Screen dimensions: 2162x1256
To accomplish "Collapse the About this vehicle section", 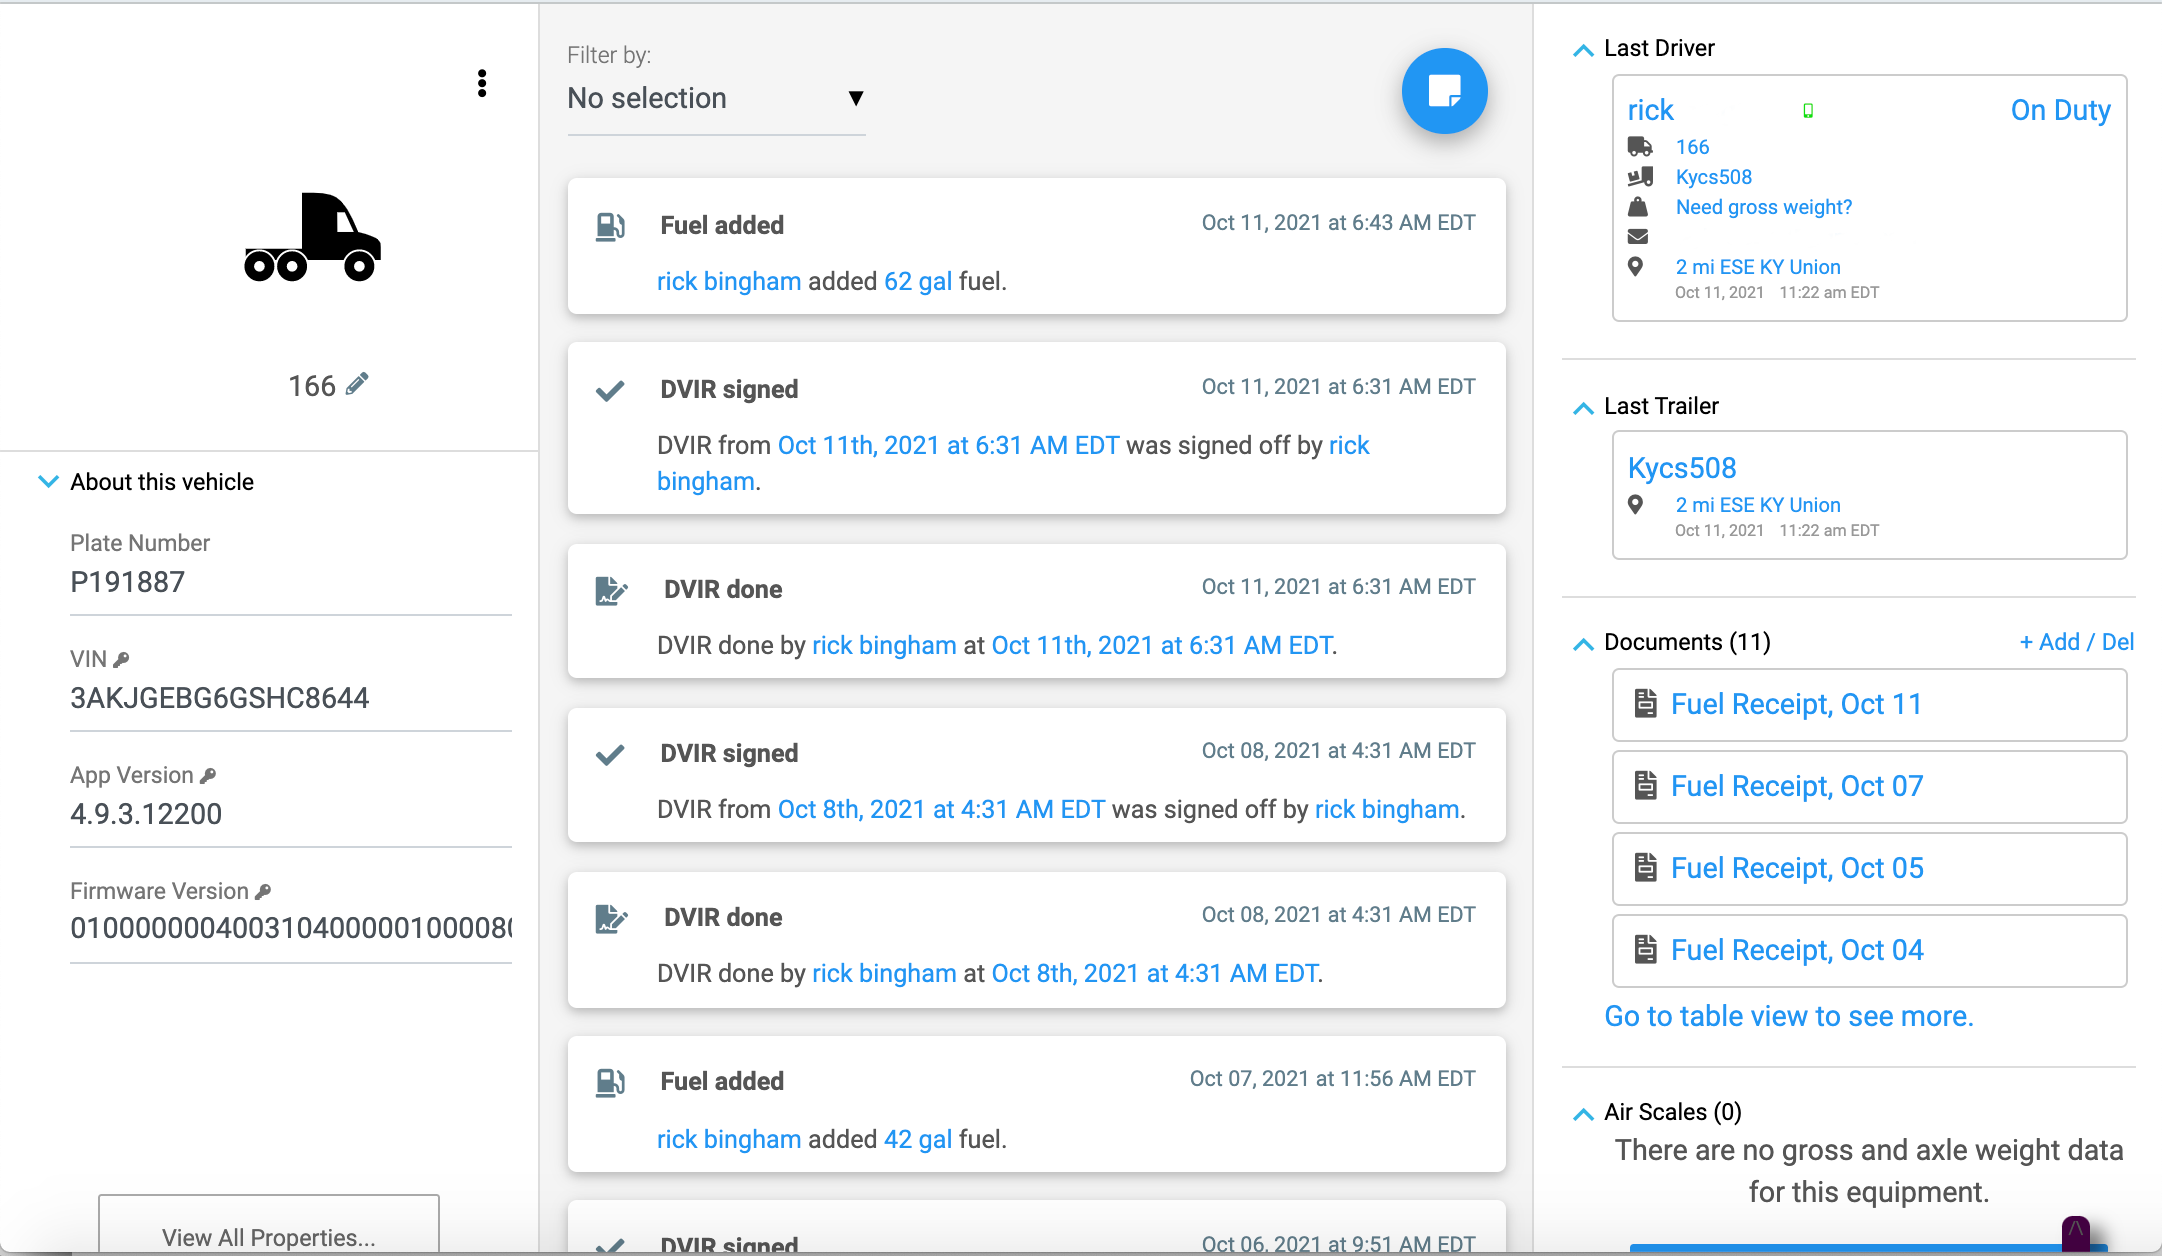I will 47,481.
